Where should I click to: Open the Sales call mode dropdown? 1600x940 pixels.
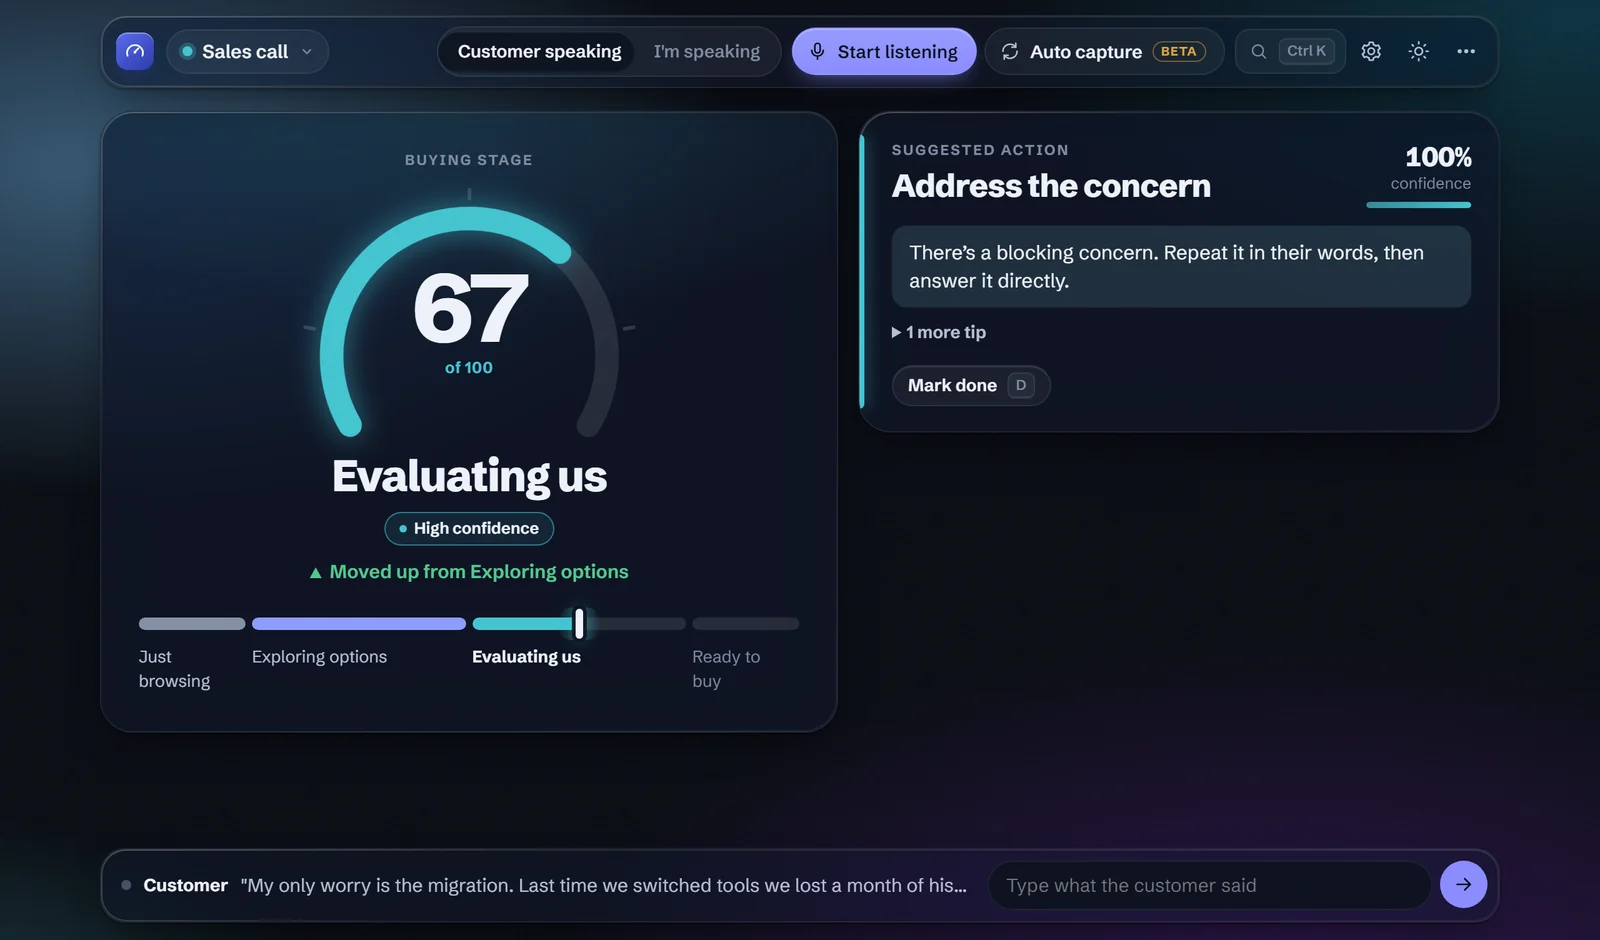pos(247,51)
